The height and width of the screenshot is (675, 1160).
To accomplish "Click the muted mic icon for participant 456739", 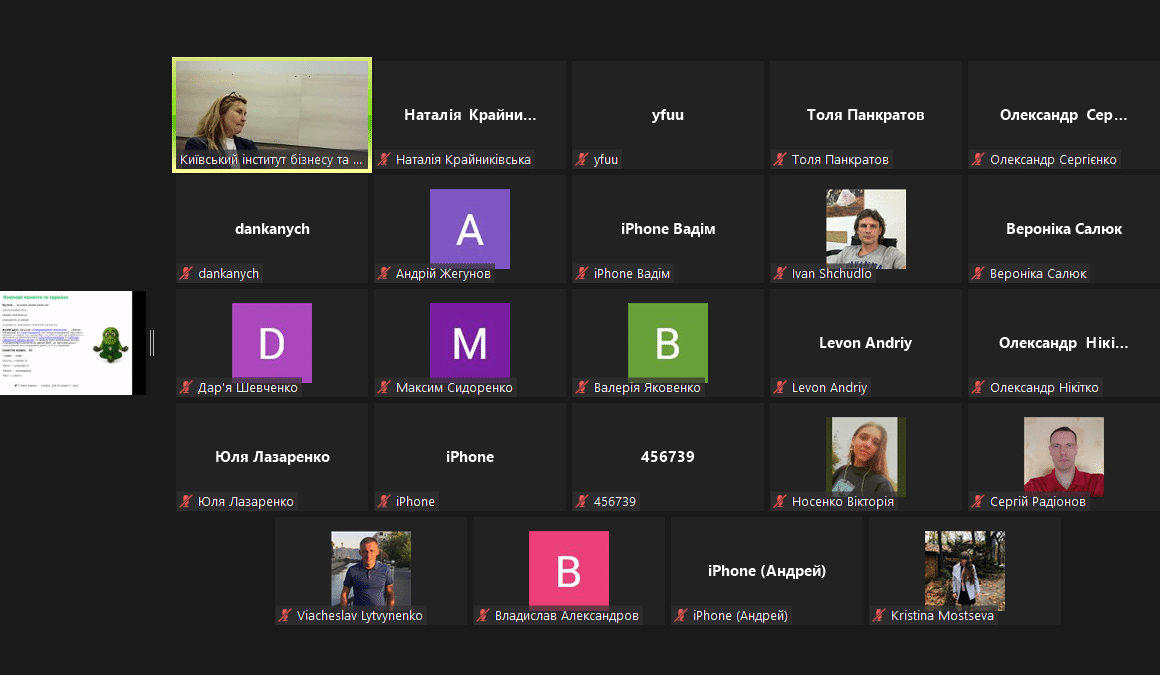I will pos(582,502).
